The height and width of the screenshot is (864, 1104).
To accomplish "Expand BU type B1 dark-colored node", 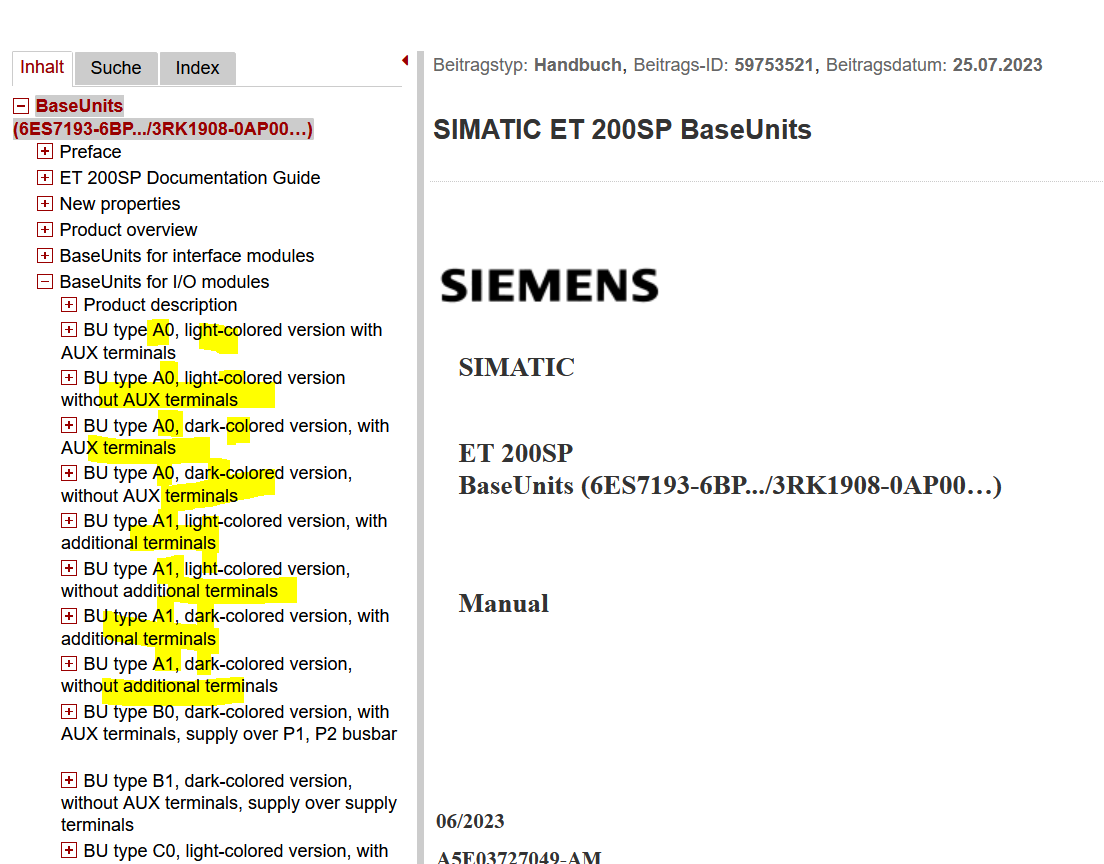I will (68, 780).
